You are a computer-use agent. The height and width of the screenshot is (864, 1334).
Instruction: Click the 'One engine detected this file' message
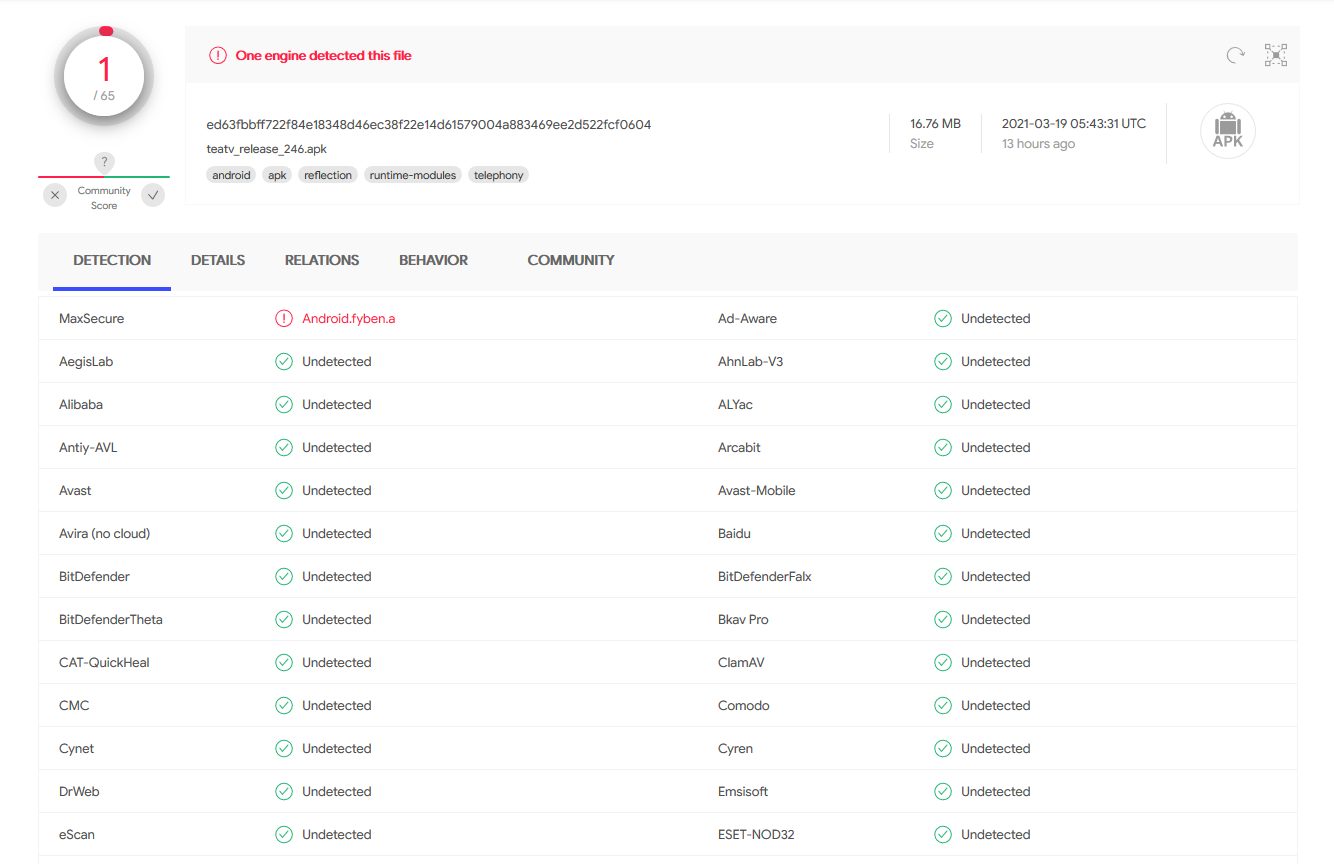[x=324, y=56]
